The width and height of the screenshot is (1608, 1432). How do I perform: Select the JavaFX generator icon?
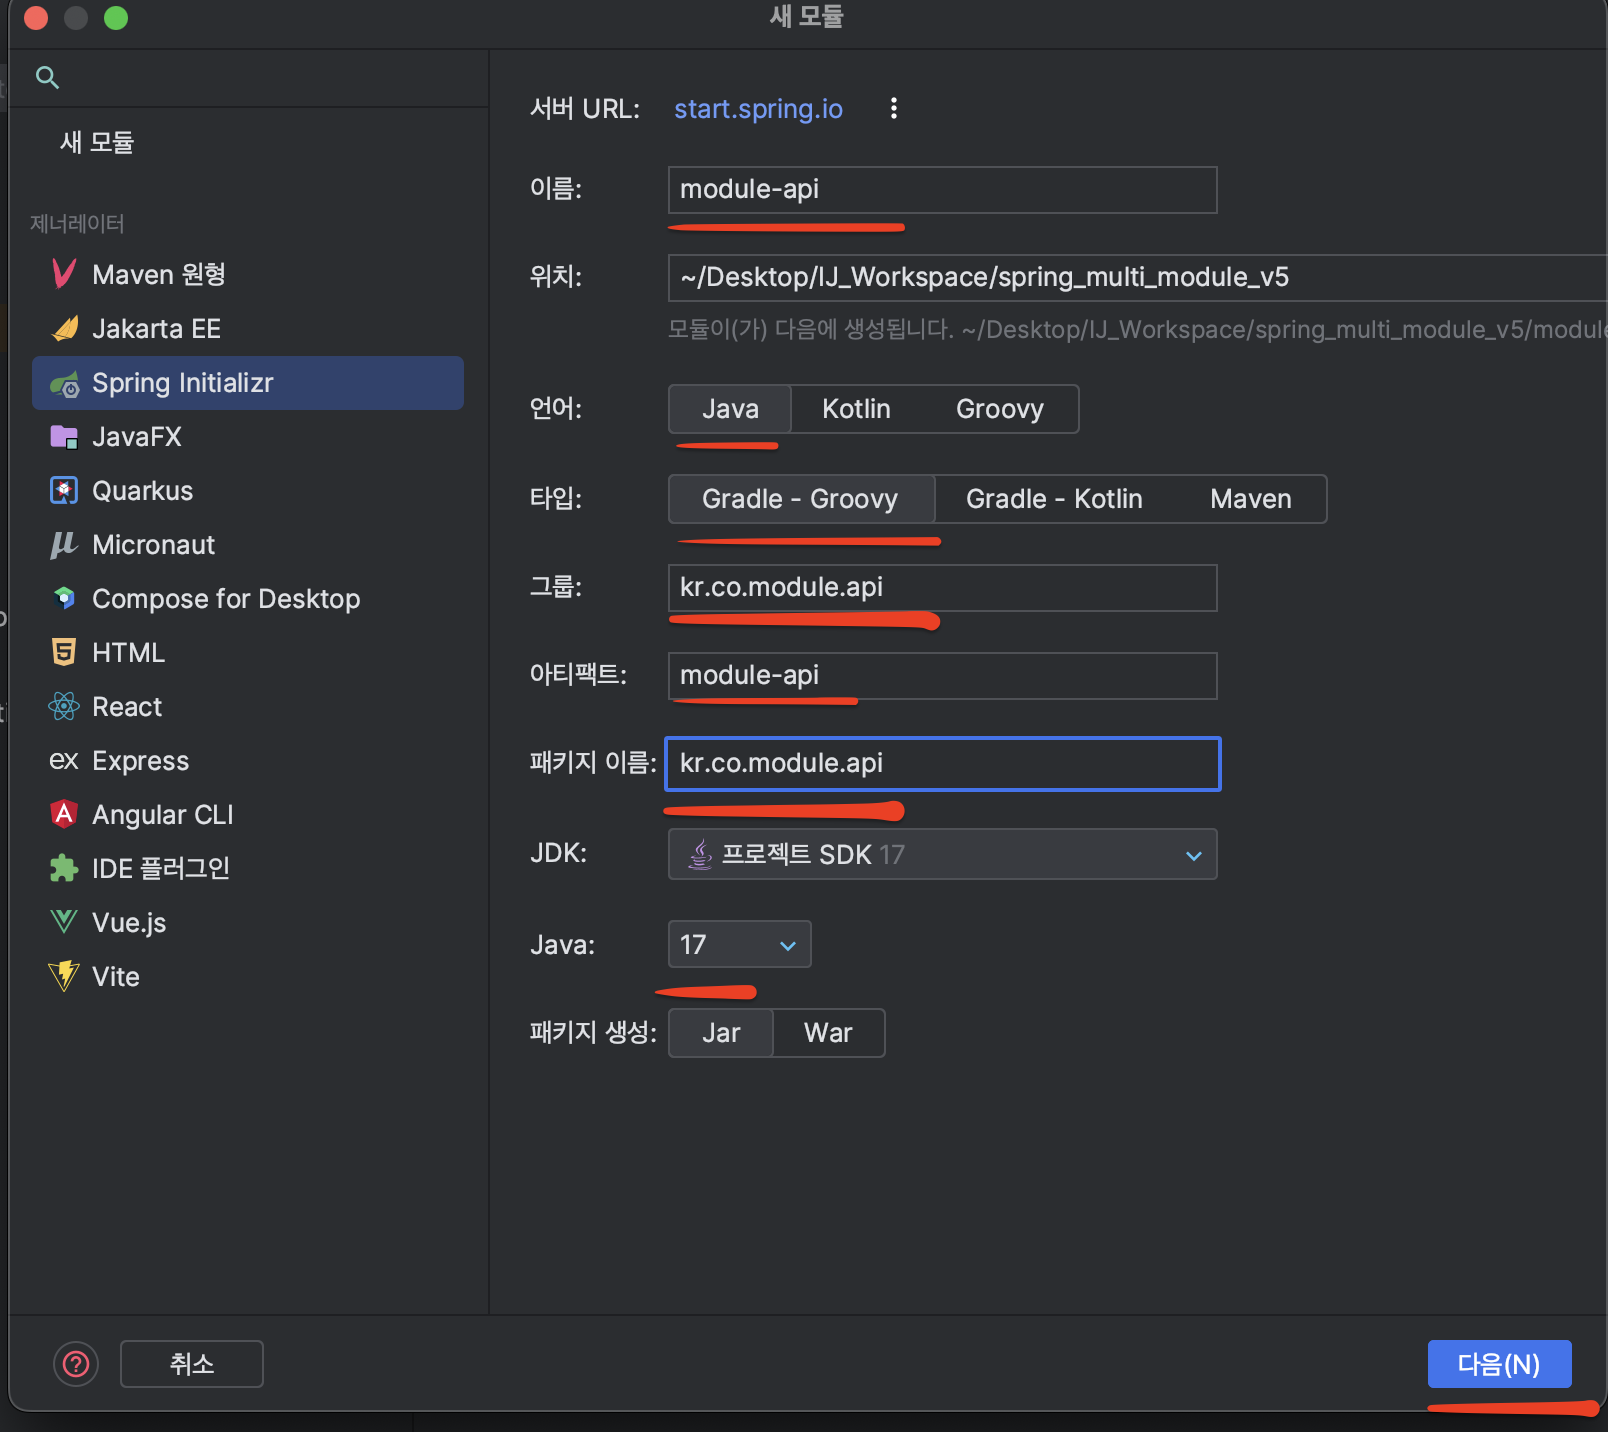[64, 437]
